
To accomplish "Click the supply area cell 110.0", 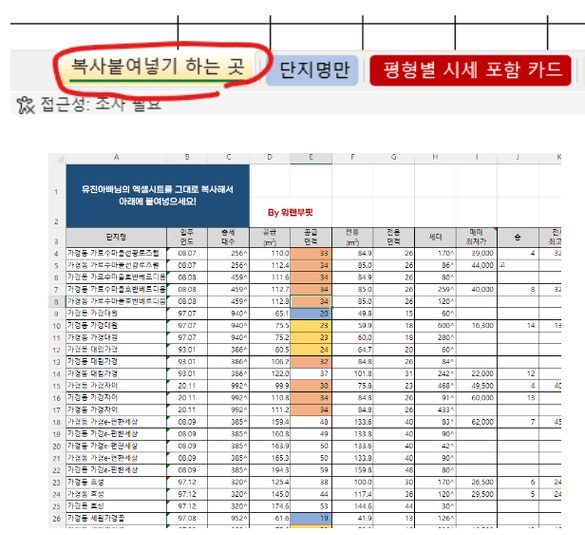I will [x=270, y=253].
